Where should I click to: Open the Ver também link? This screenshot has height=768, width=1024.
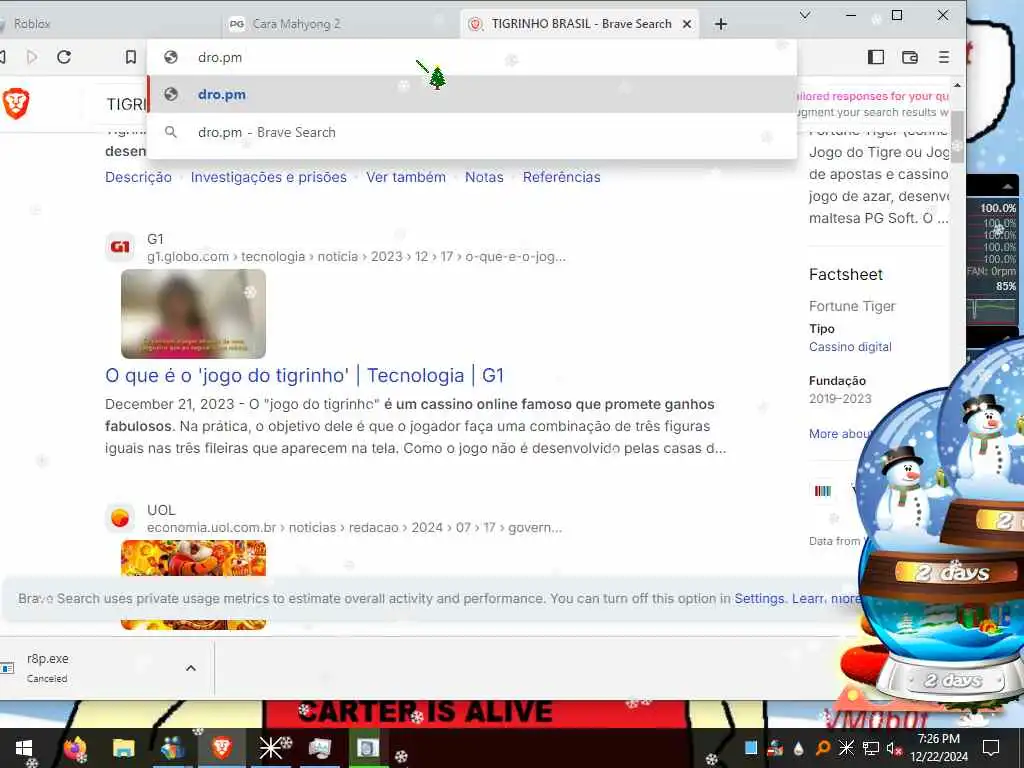click(406, 177)
